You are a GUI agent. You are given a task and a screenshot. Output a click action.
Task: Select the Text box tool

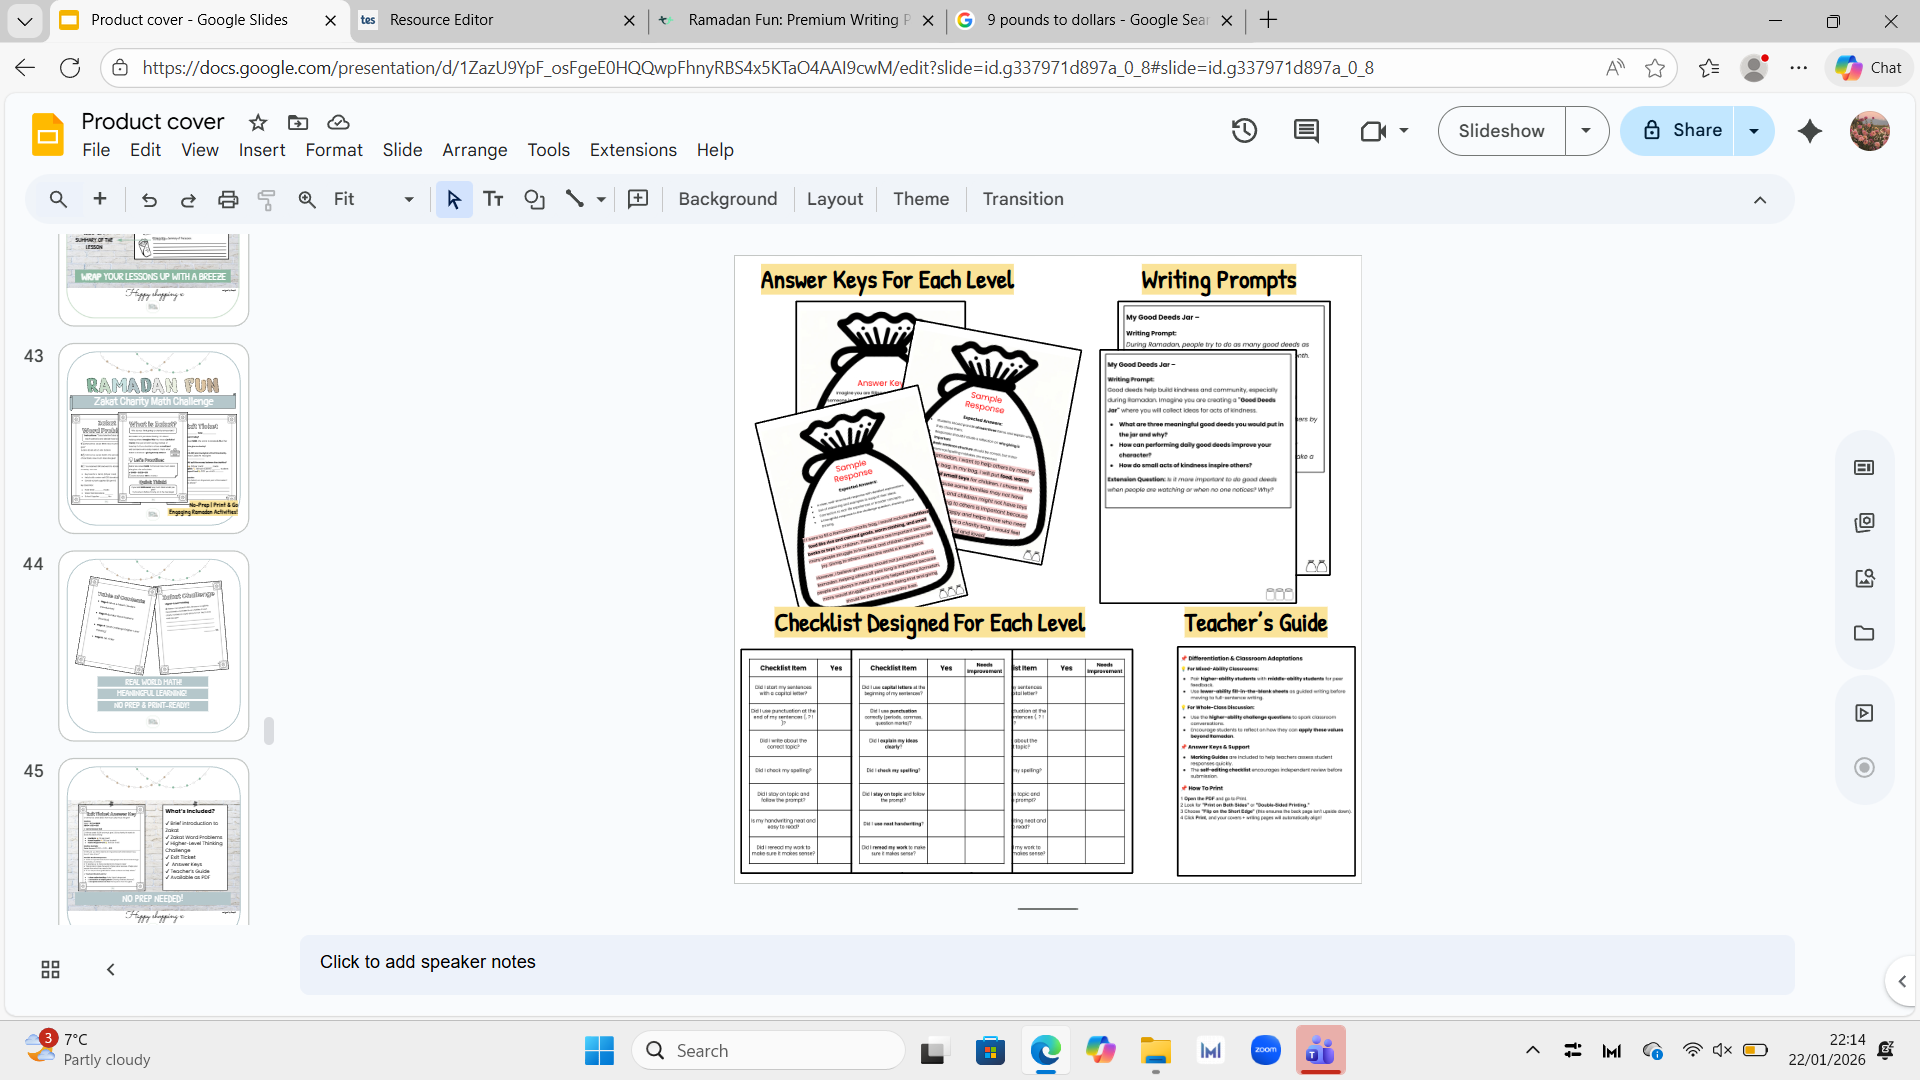[x=493, y=199]
